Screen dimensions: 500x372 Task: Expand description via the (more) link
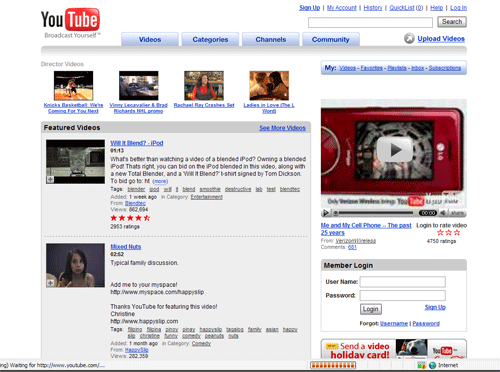[160, 181]
